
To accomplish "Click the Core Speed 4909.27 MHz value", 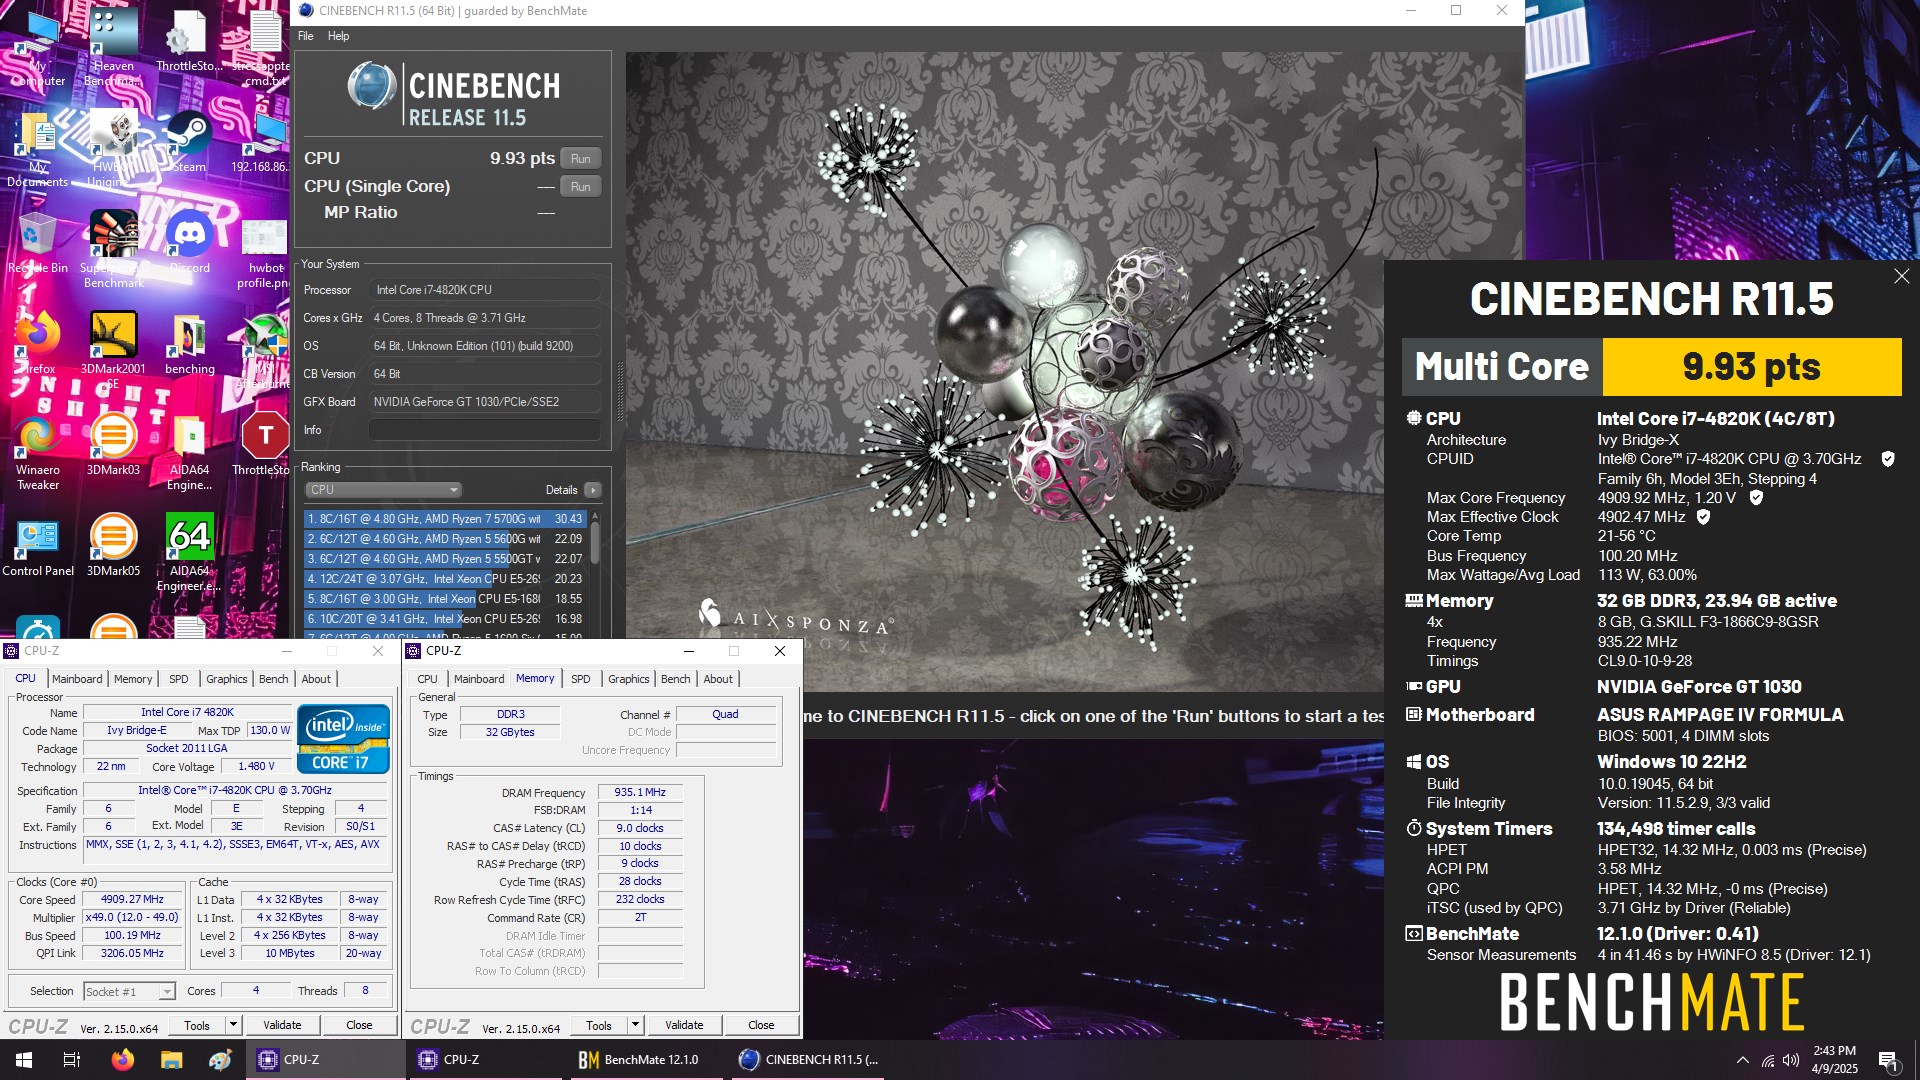I will tap(132, 900).
